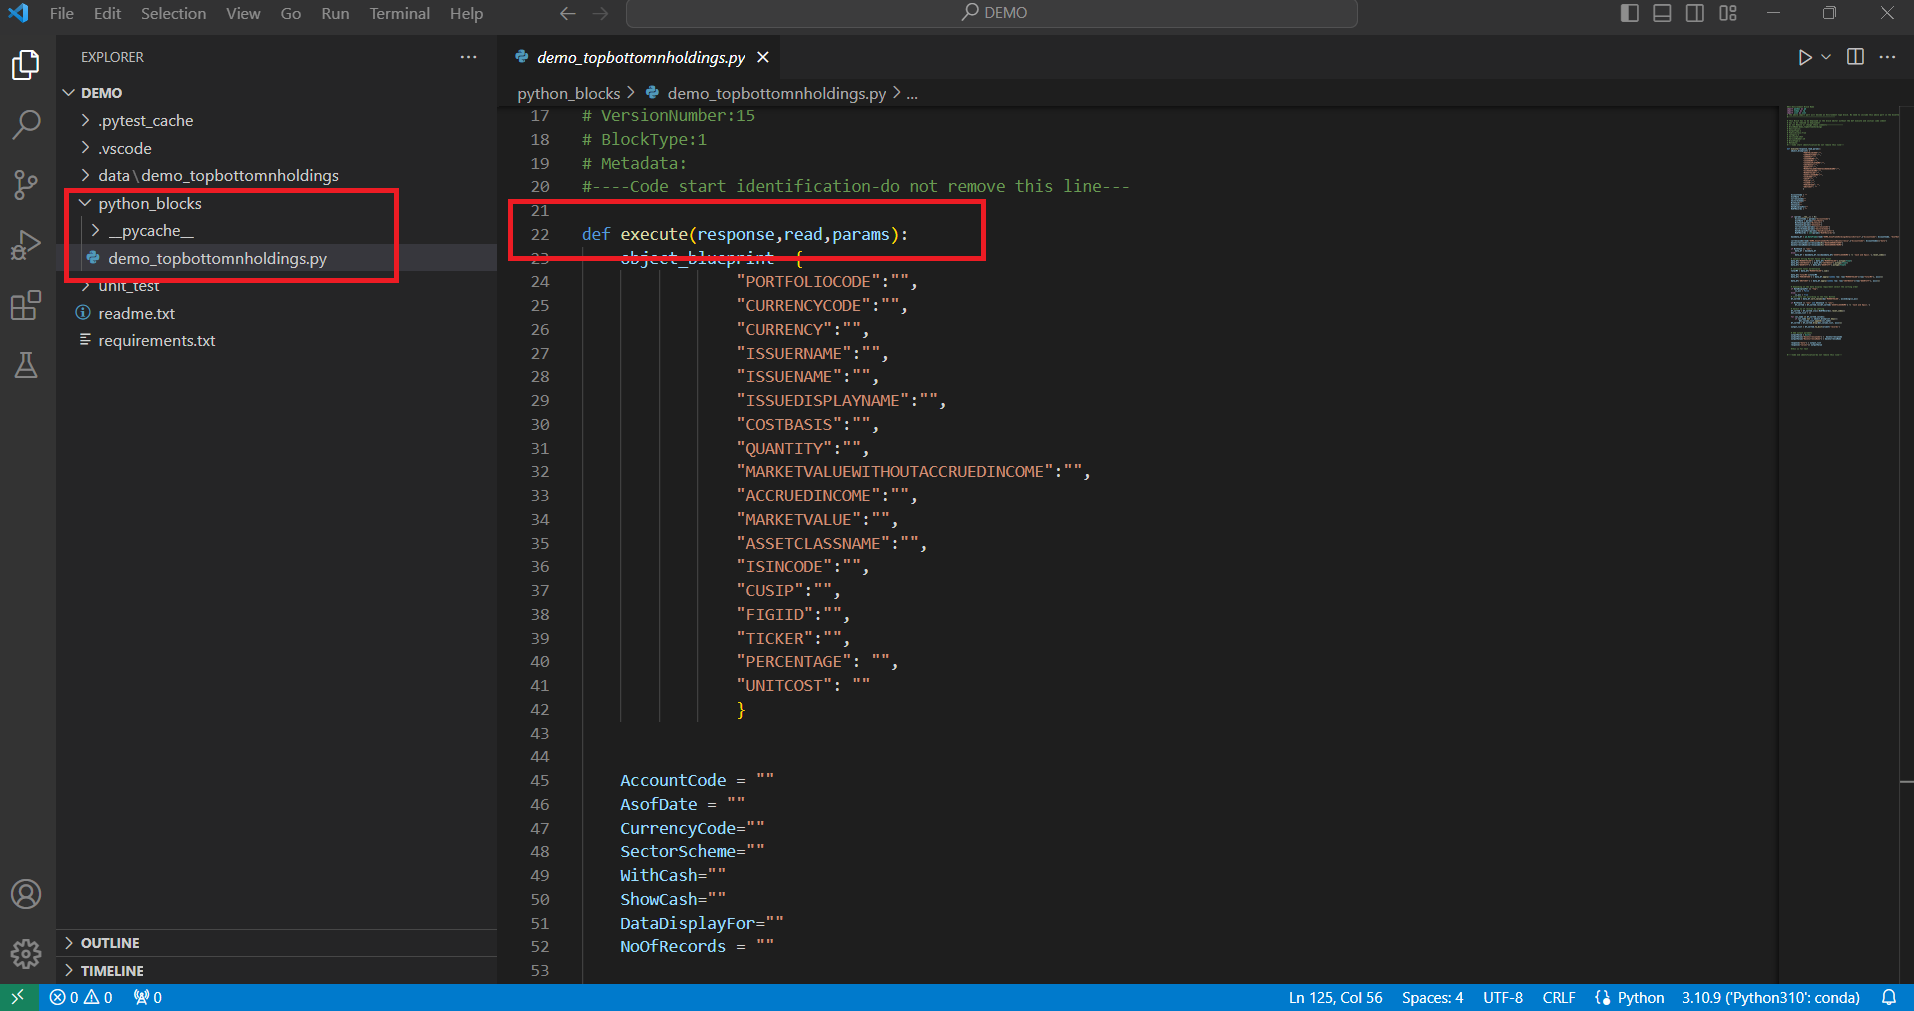1914x1011 pixels.
Task: Select demo_topbottomnholdings.py in the file tree
Action: 276,258
